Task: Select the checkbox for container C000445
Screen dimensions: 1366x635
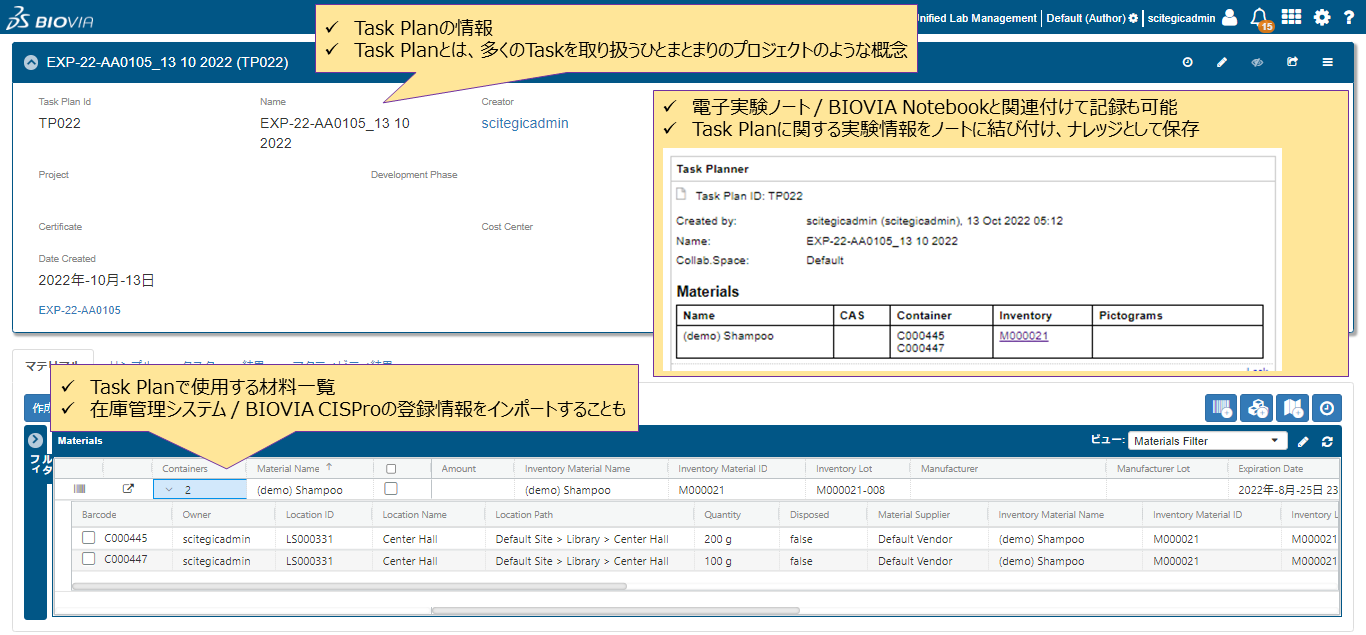Action: [x=89, y=538]
